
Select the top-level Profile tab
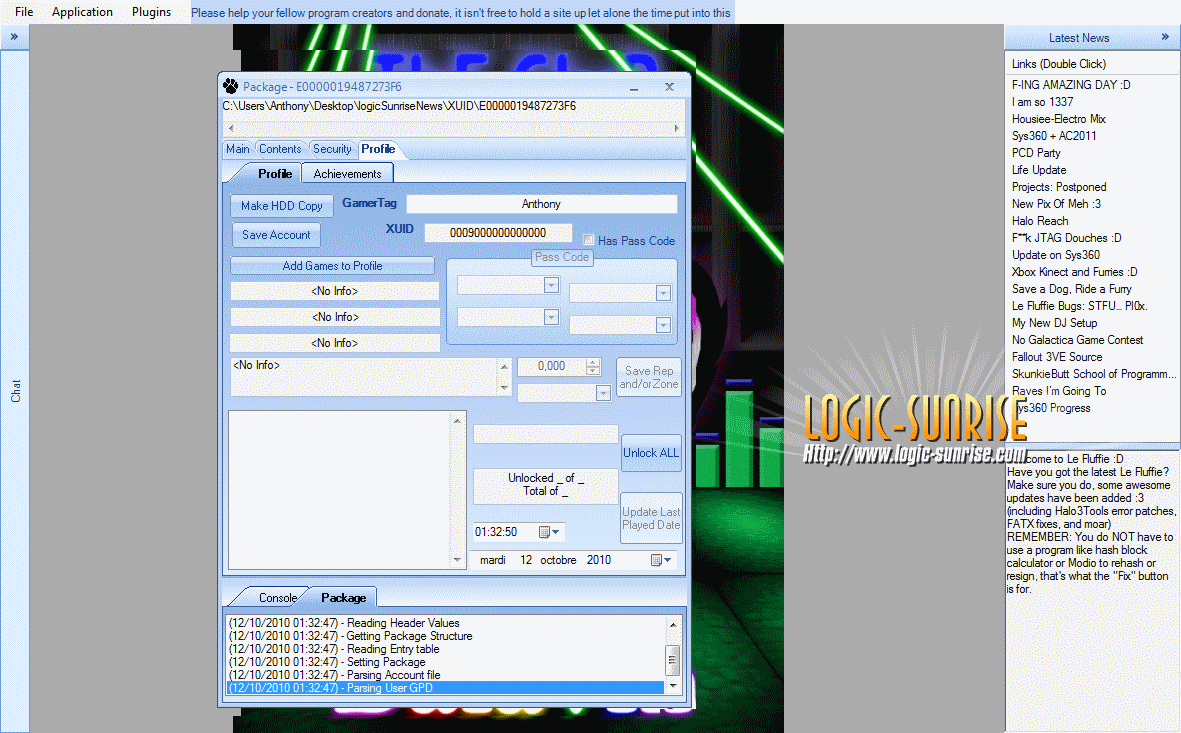pos(378,149)
